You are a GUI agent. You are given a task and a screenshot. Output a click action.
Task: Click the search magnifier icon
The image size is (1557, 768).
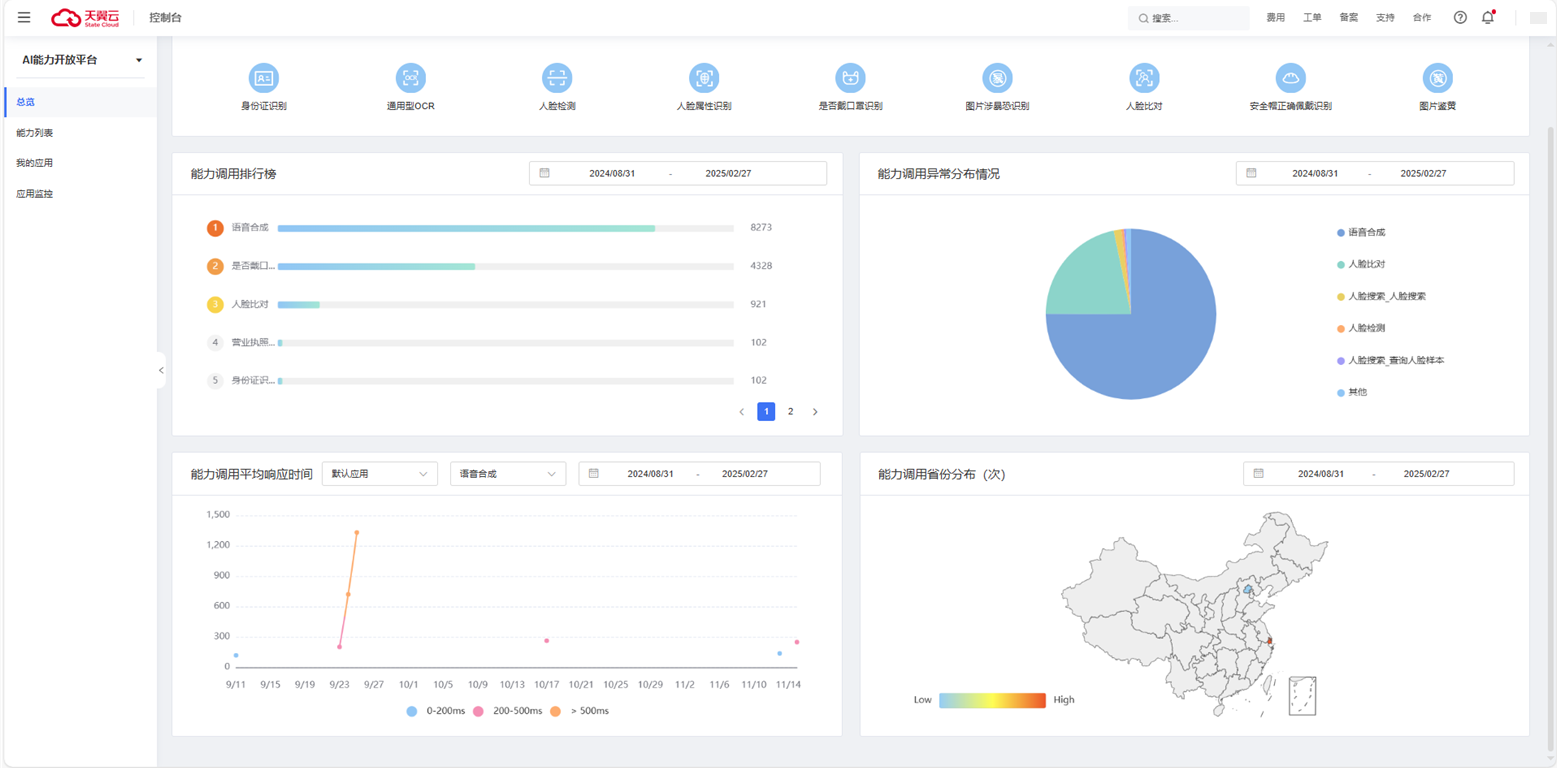coord(1144,18)
